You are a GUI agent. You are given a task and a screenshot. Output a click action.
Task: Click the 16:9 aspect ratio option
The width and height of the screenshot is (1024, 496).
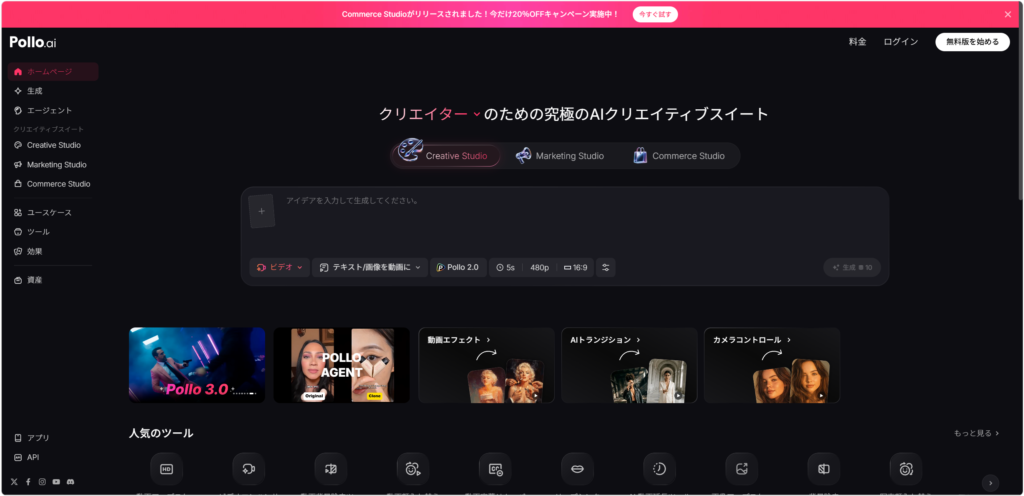[x=575, y=268]
